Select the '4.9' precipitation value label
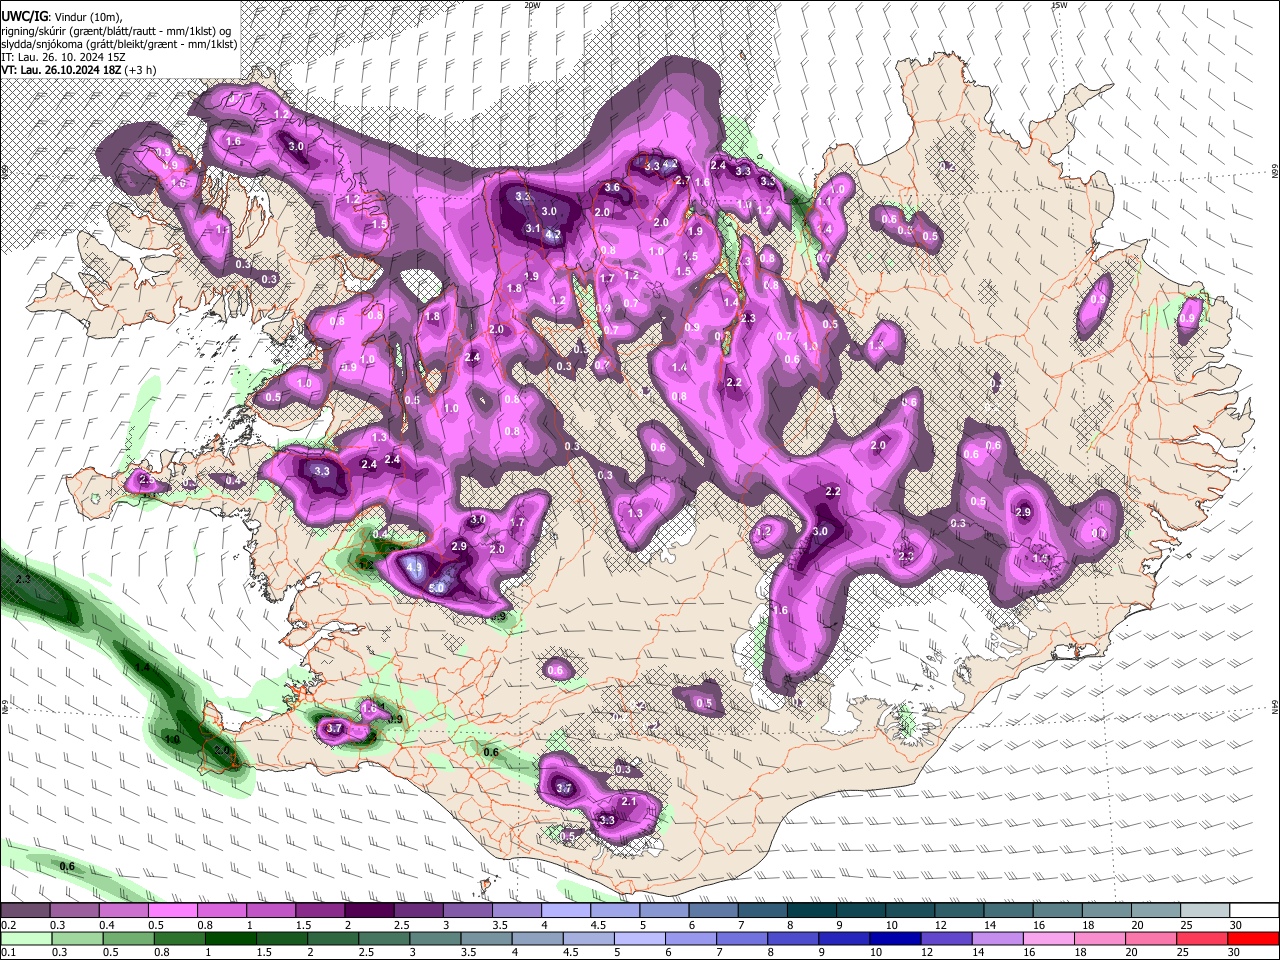1280x960 pixels. (x=414, y=567)
